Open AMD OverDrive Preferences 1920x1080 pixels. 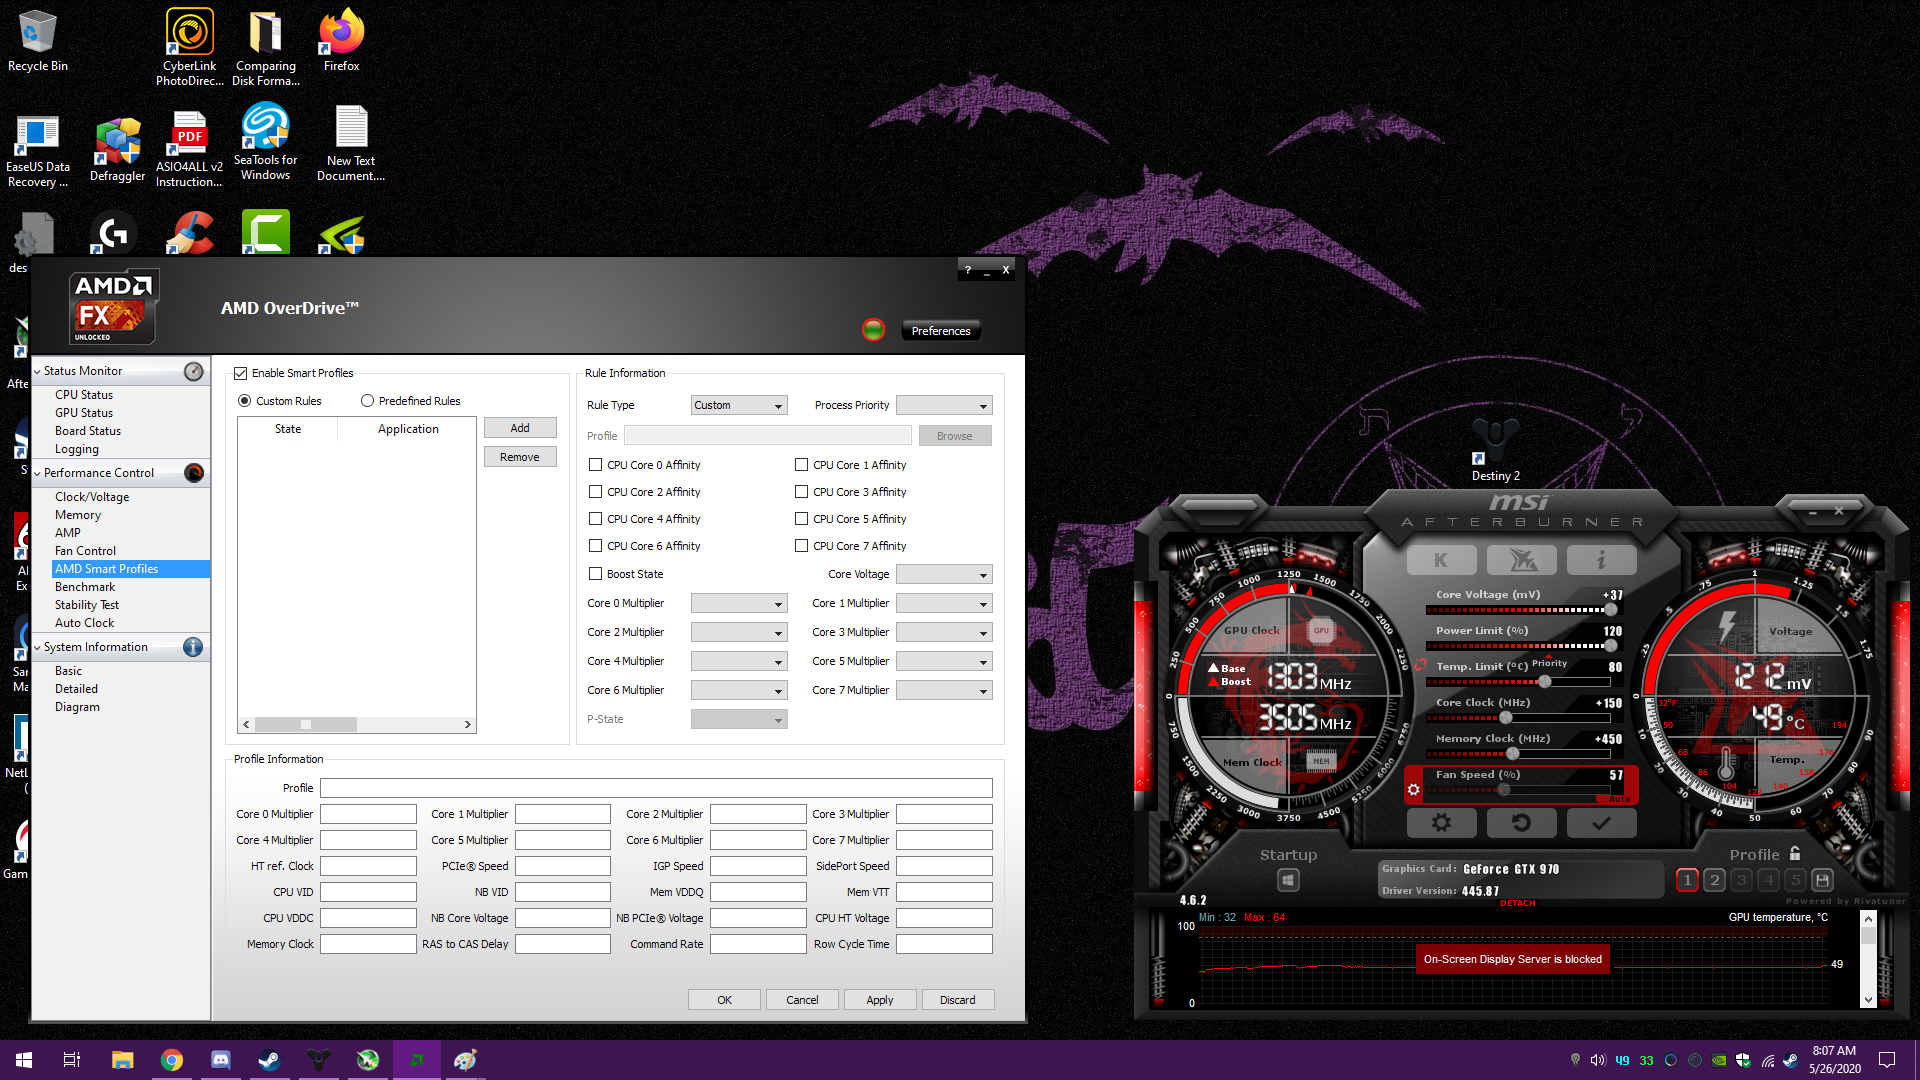tap(941, 331)
